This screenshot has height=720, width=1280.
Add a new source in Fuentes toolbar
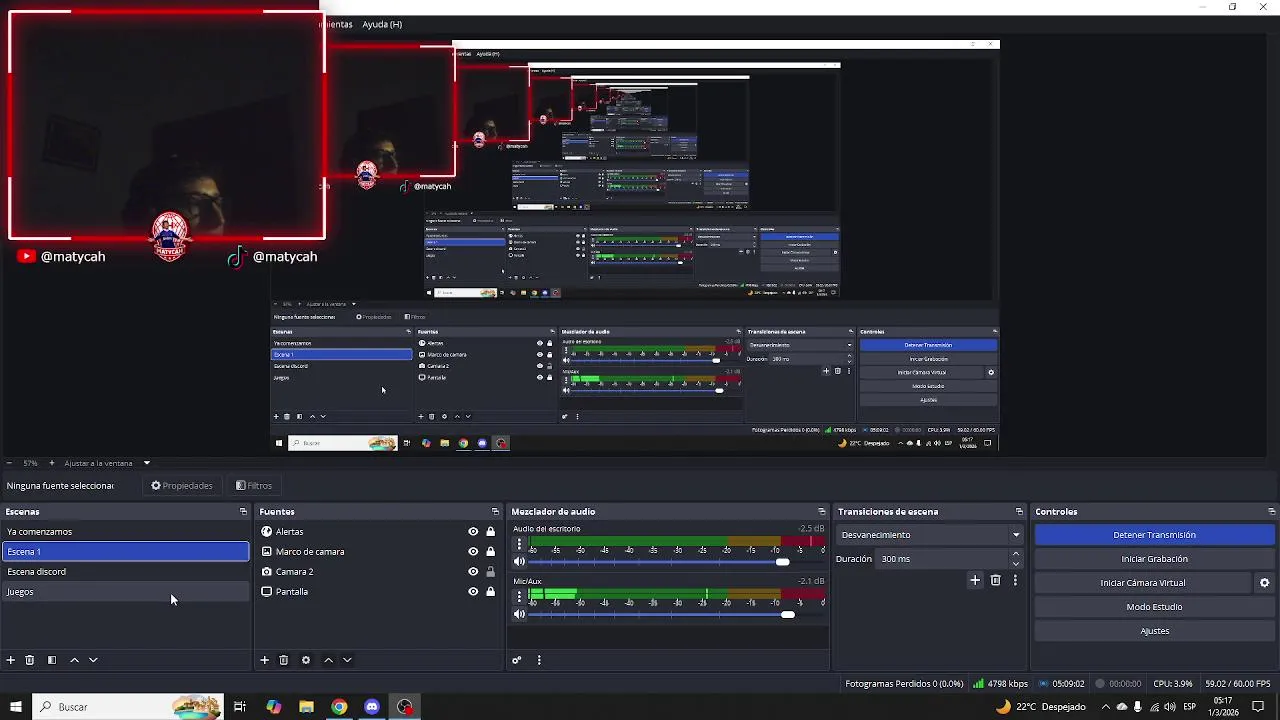(265, 660)
